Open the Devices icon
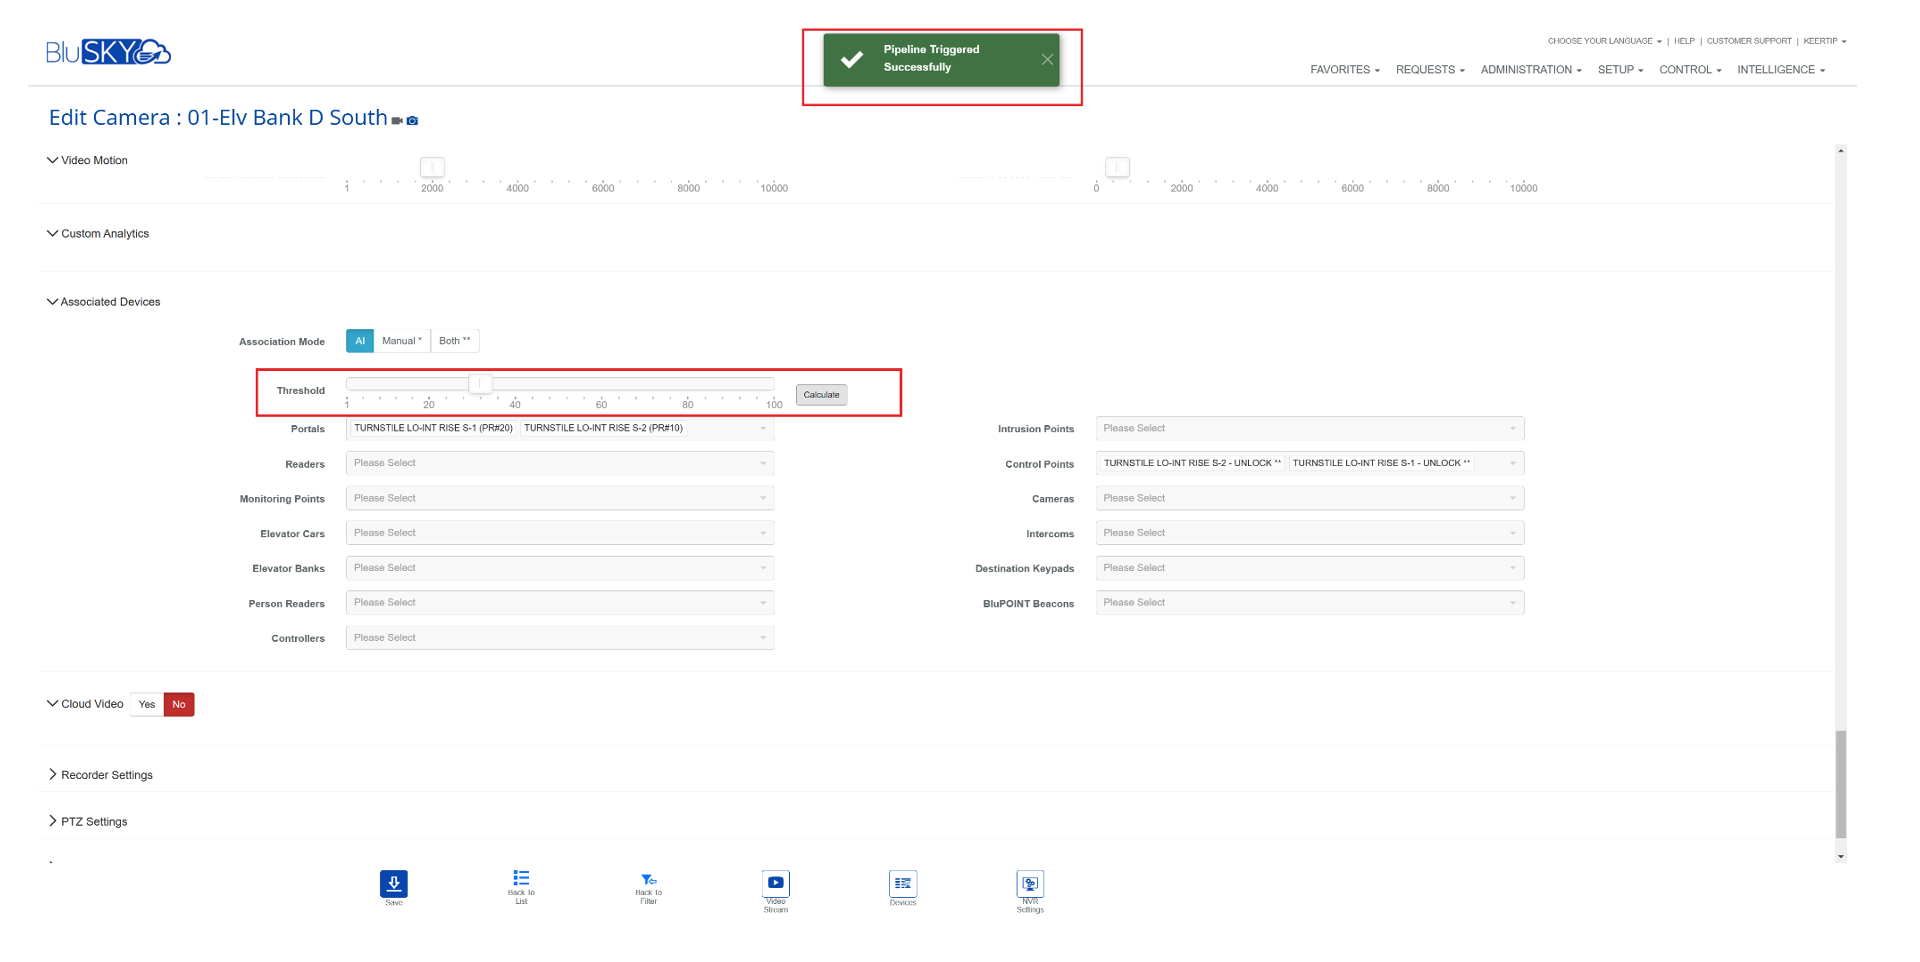This screenshot has height=962, width=1920. pyautogui.click(x=902, y=884)
